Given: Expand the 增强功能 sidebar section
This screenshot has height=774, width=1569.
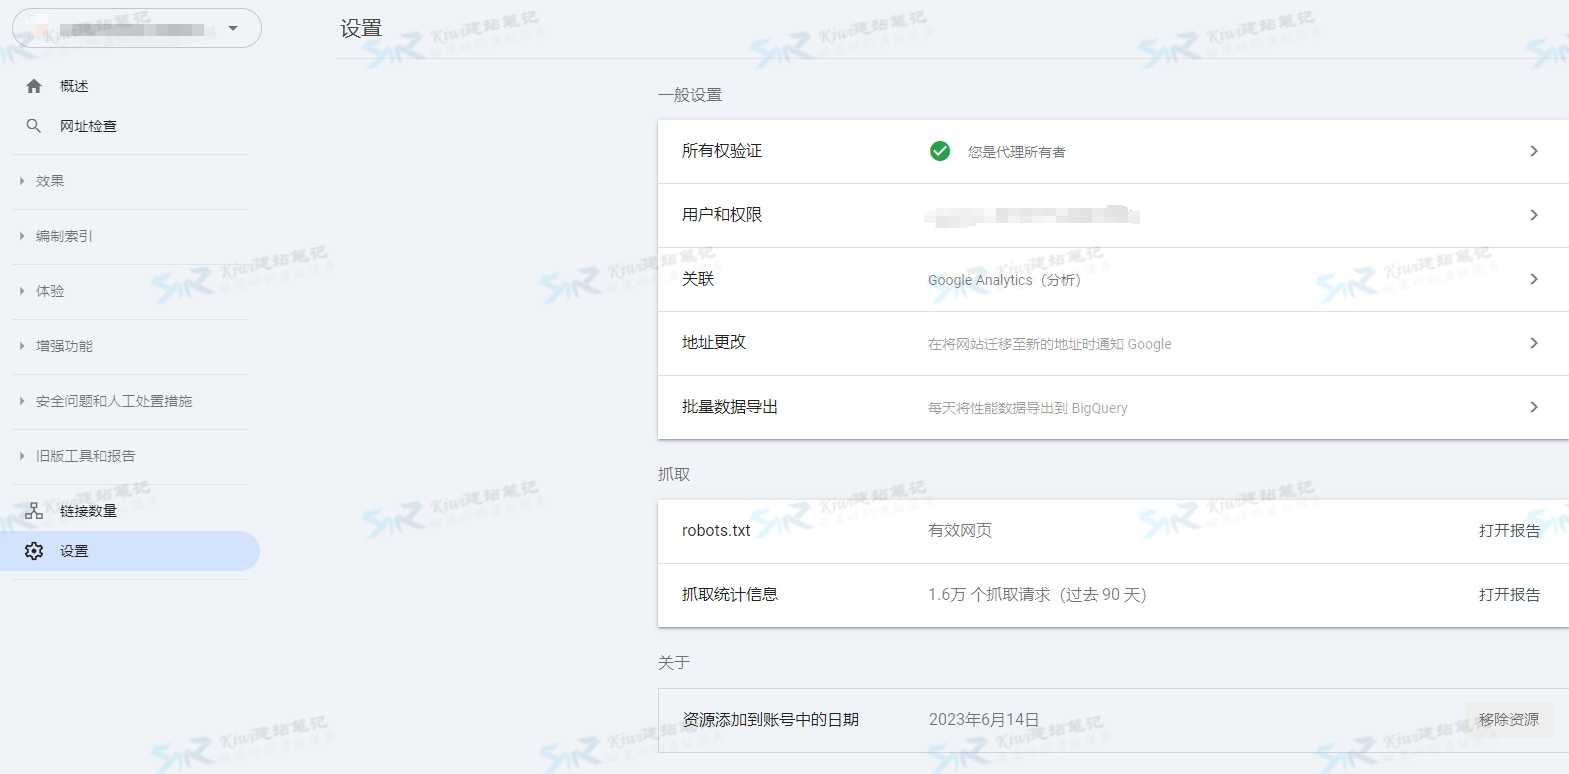Looking at the screenshot, I should 64,346.
